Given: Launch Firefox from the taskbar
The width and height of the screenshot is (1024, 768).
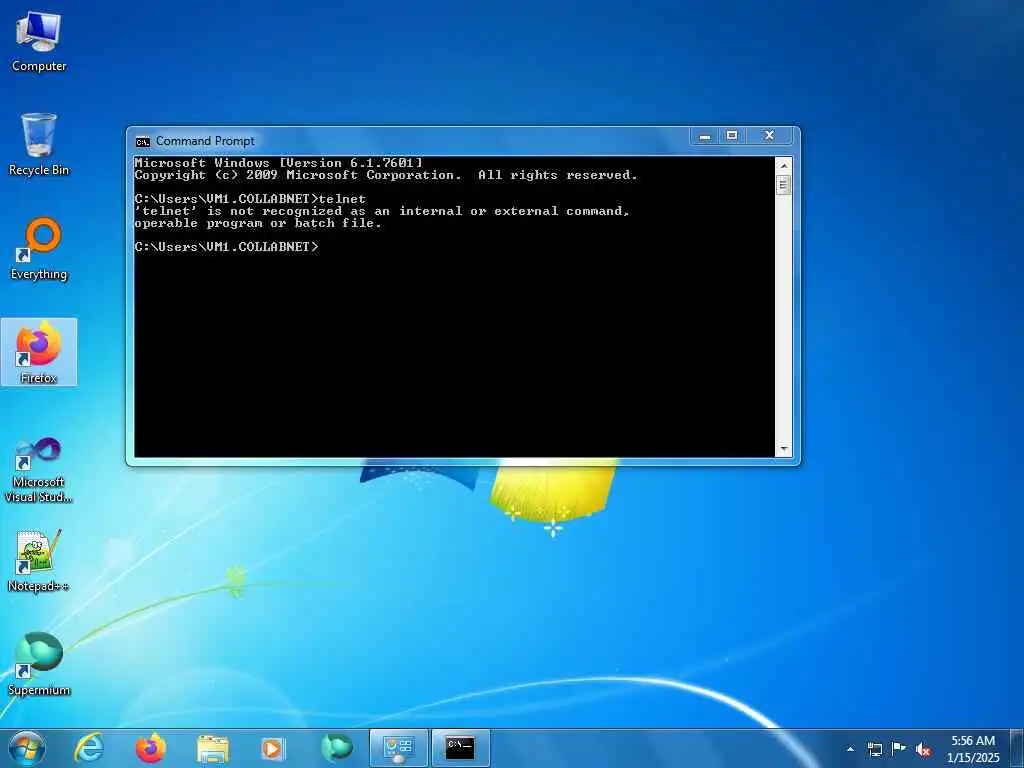Looking at the screenshot, I should click(x=150, y=748).
